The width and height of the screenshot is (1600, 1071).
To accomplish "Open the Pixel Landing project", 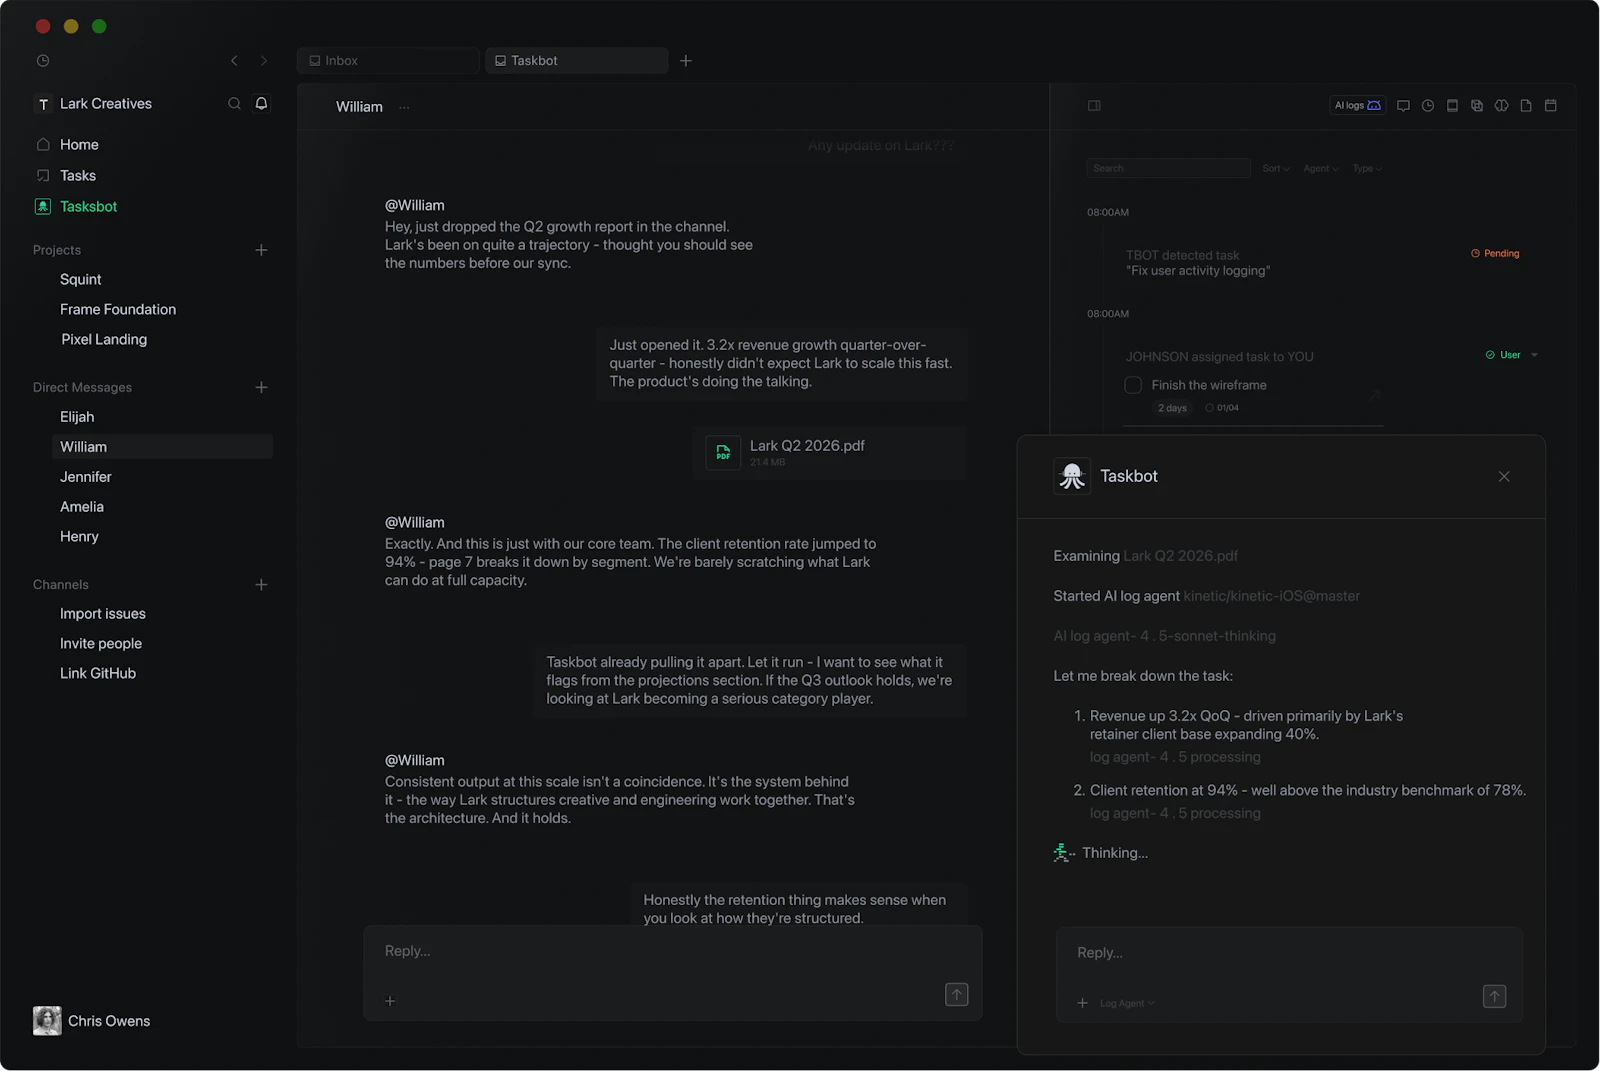I will point(104,340).
